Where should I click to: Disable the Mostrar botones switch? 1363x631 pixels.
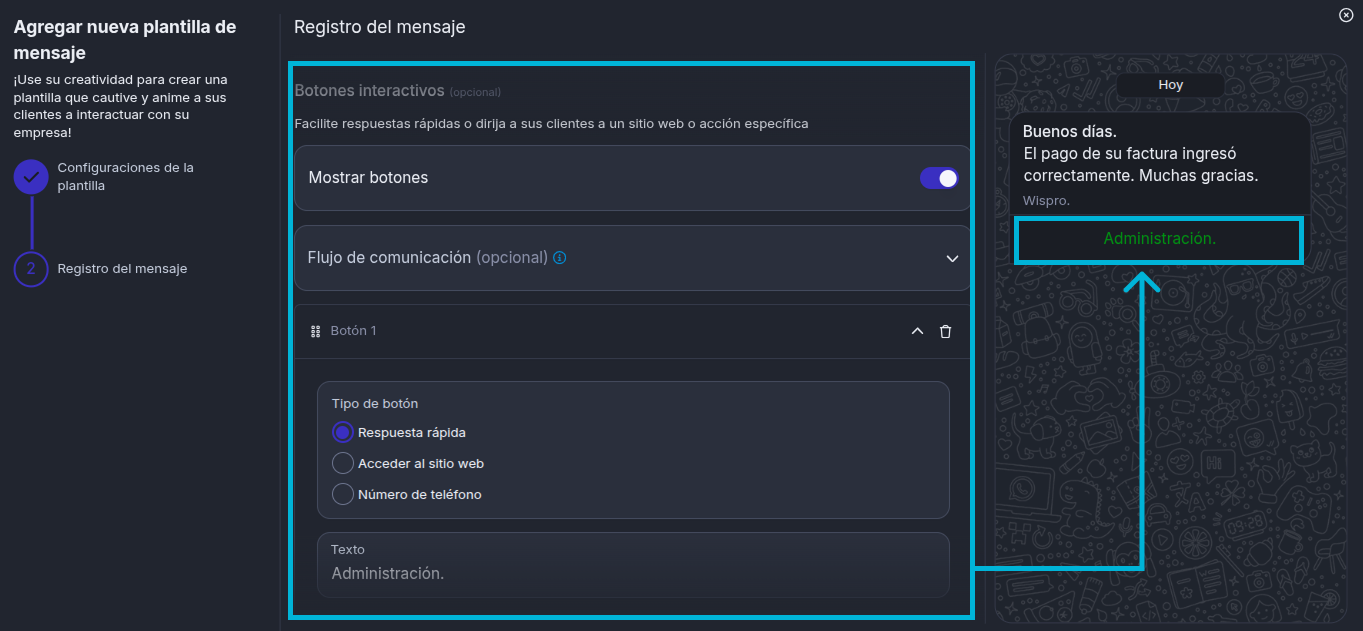938,177
